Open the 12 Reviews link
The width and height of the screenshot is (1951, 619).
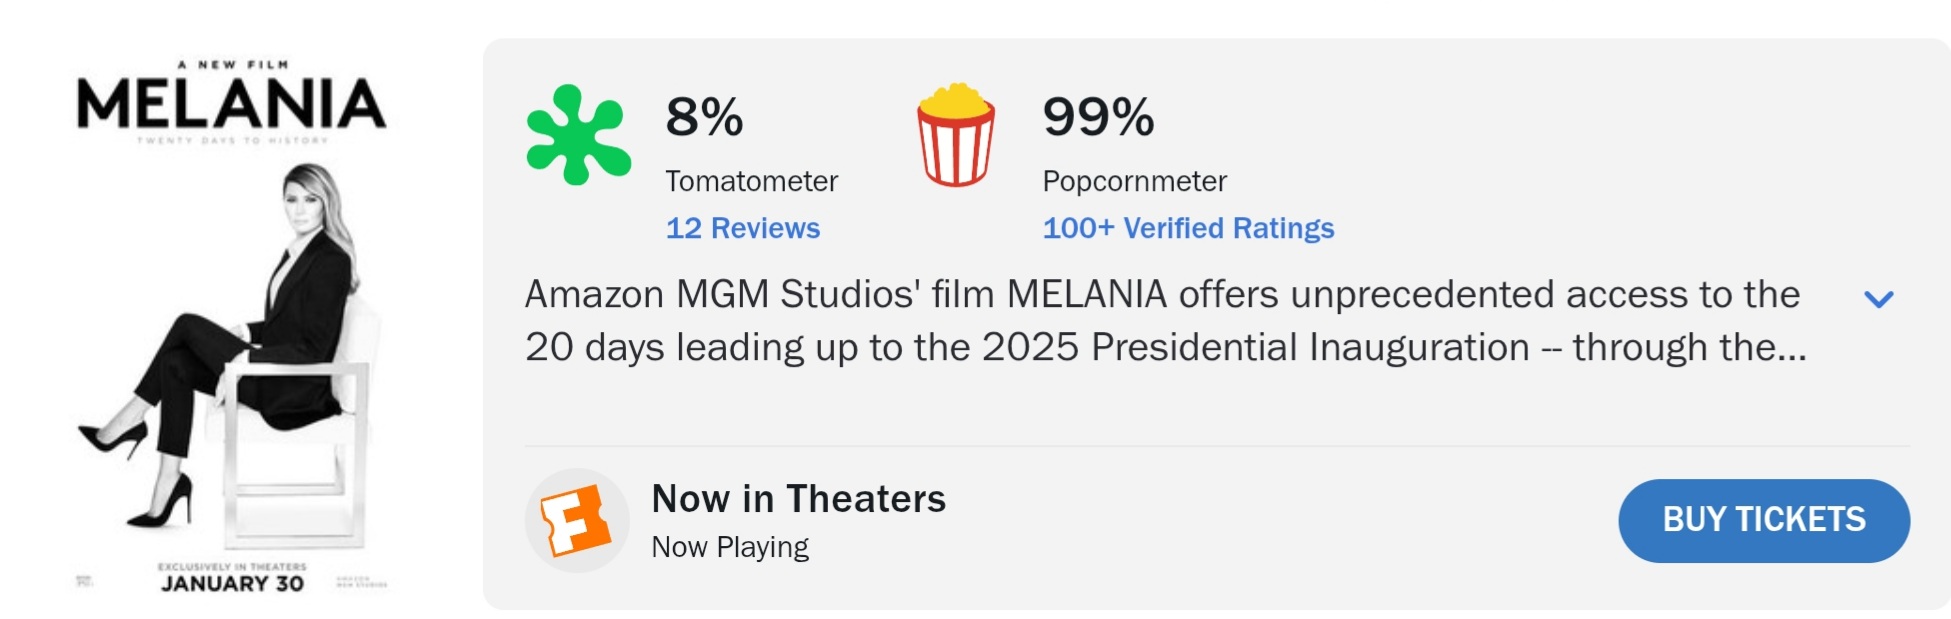click(742, 228)
